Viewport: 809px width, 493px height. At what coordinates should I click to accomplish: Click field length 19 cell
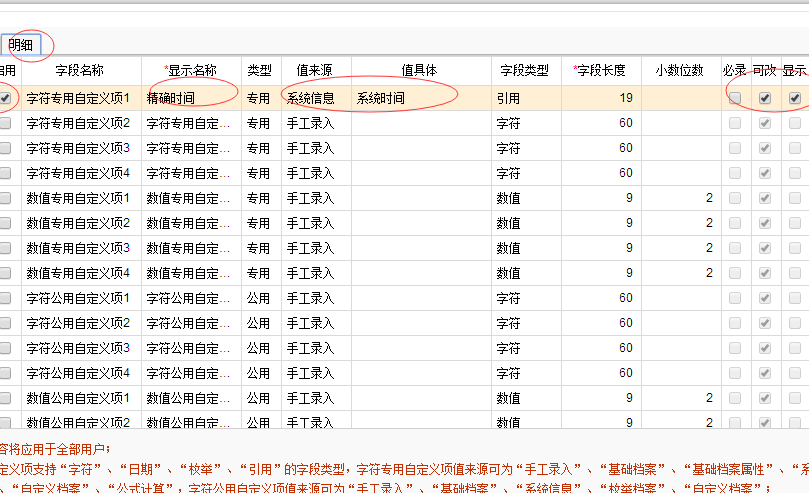click(x=600, y=98)
